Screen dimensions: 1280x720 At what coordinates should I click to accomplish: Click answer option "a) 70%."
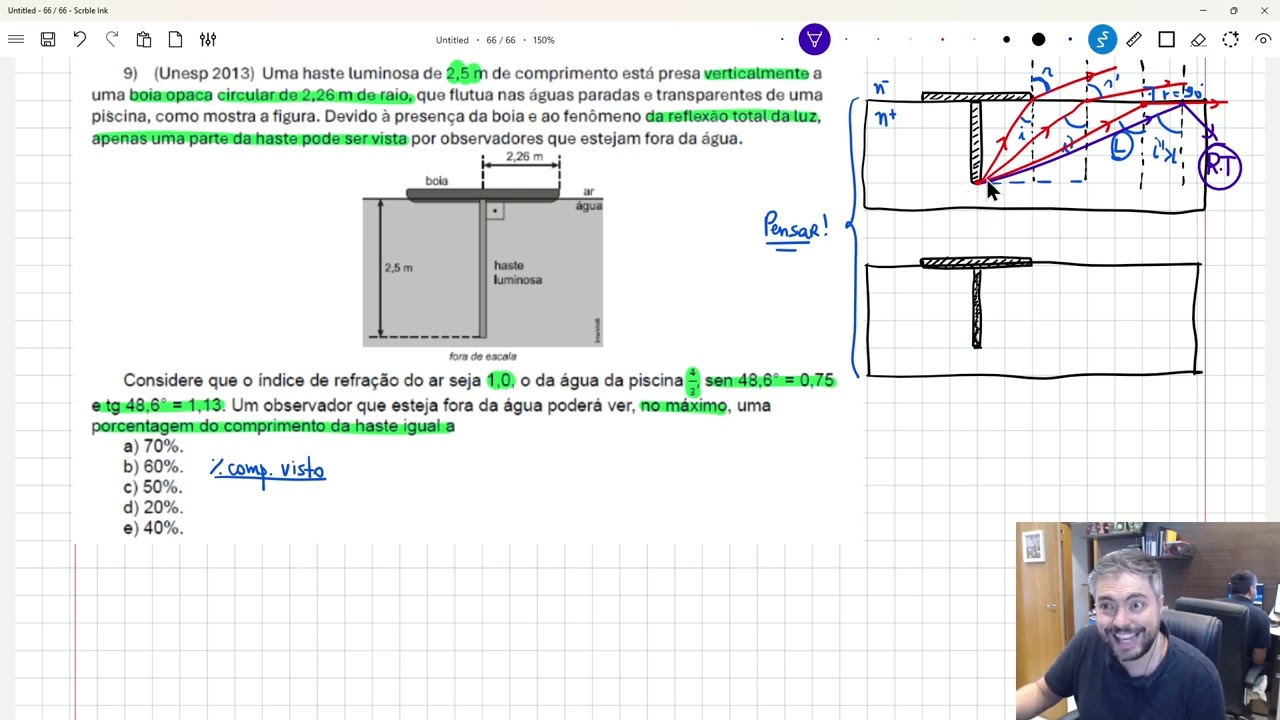[153, 446]
